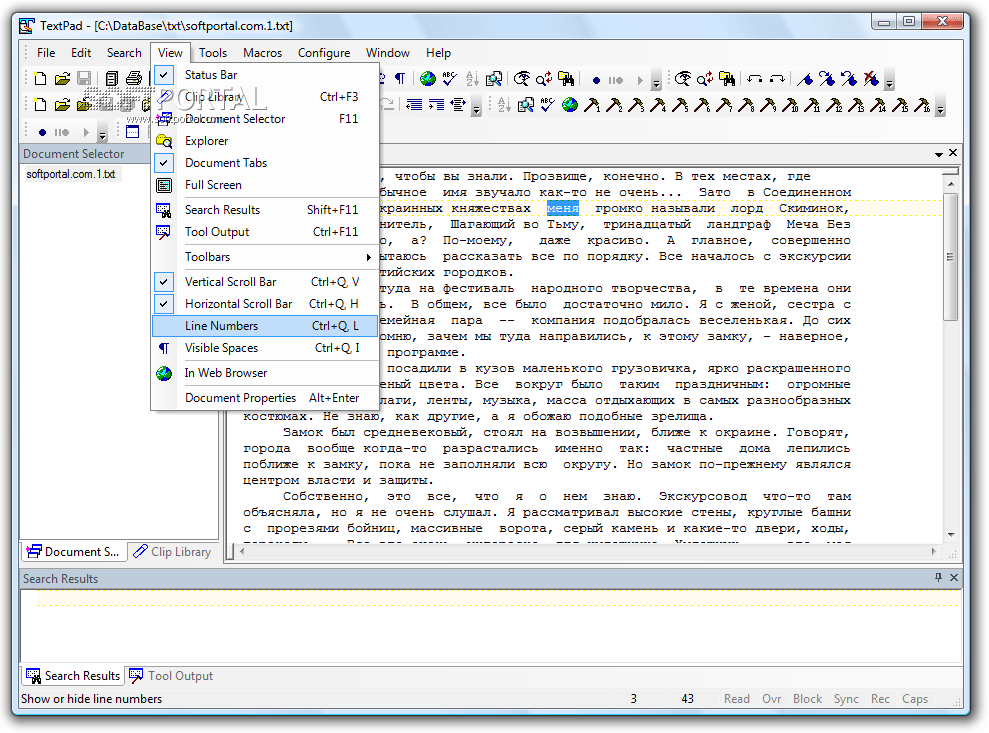Disable Horizontal Scroll Bar option
The height and width of the screenshot is (733, 989).
(x=265, y=304)
